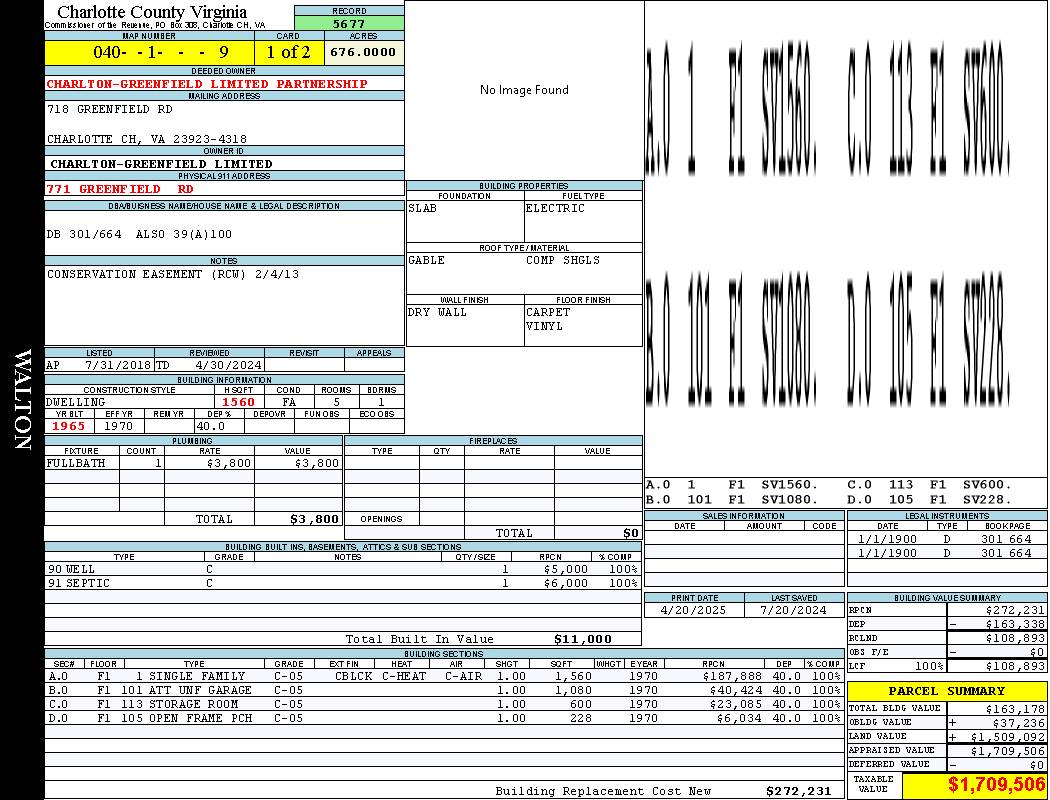
Task: Click year built 1965
Action: [x=69, y=426]
